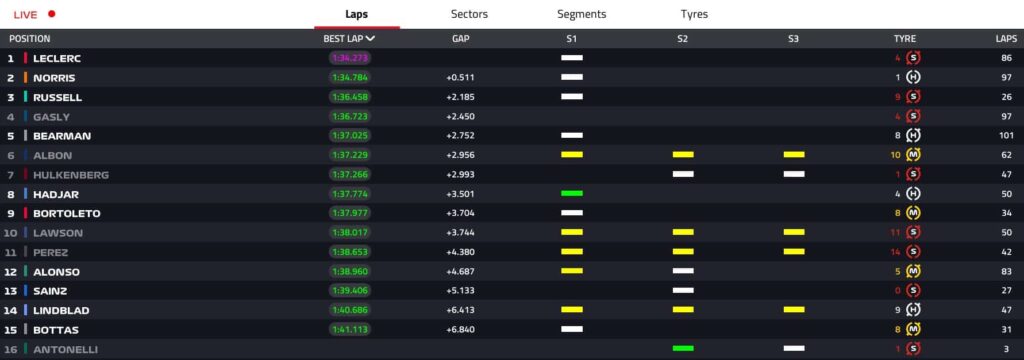Click the POSITION column header

tap(29, 39)
